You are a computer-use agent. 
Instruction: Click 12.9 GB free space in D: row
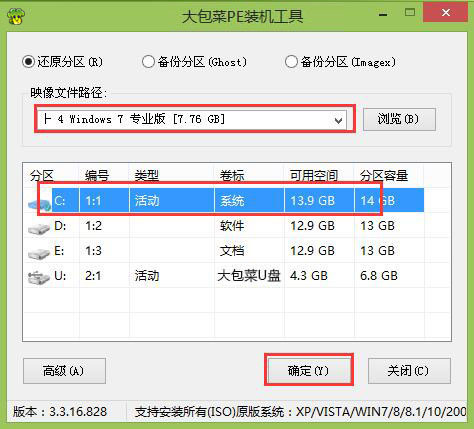pyautogui.click(x=313, y=226)
